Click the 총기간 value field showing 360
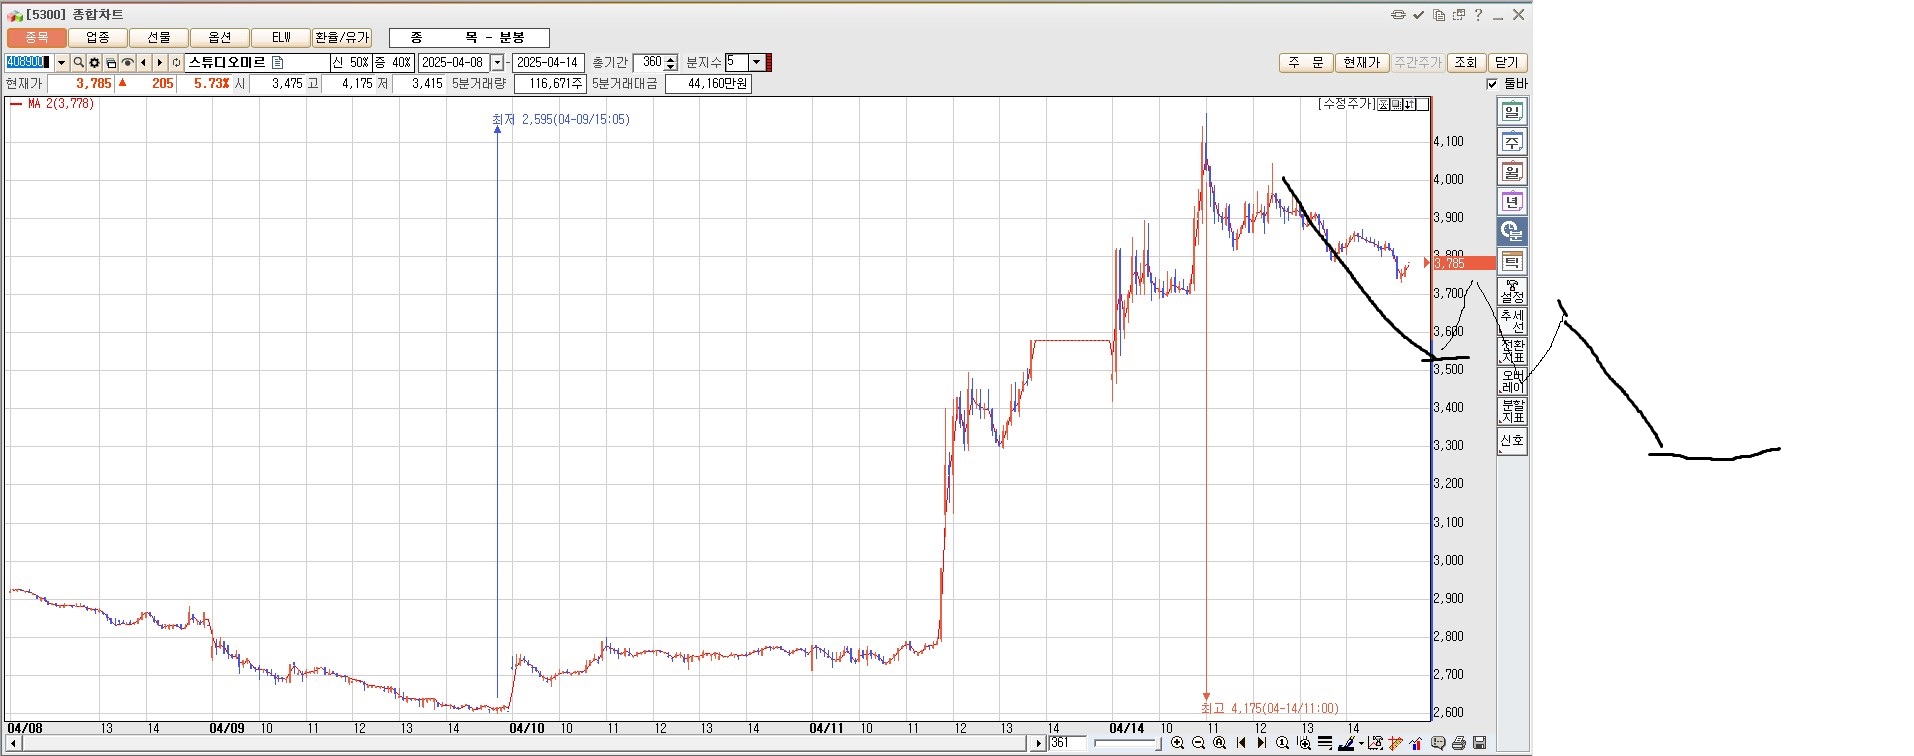This screenshot has width=1914, height=756. point(649,63)
